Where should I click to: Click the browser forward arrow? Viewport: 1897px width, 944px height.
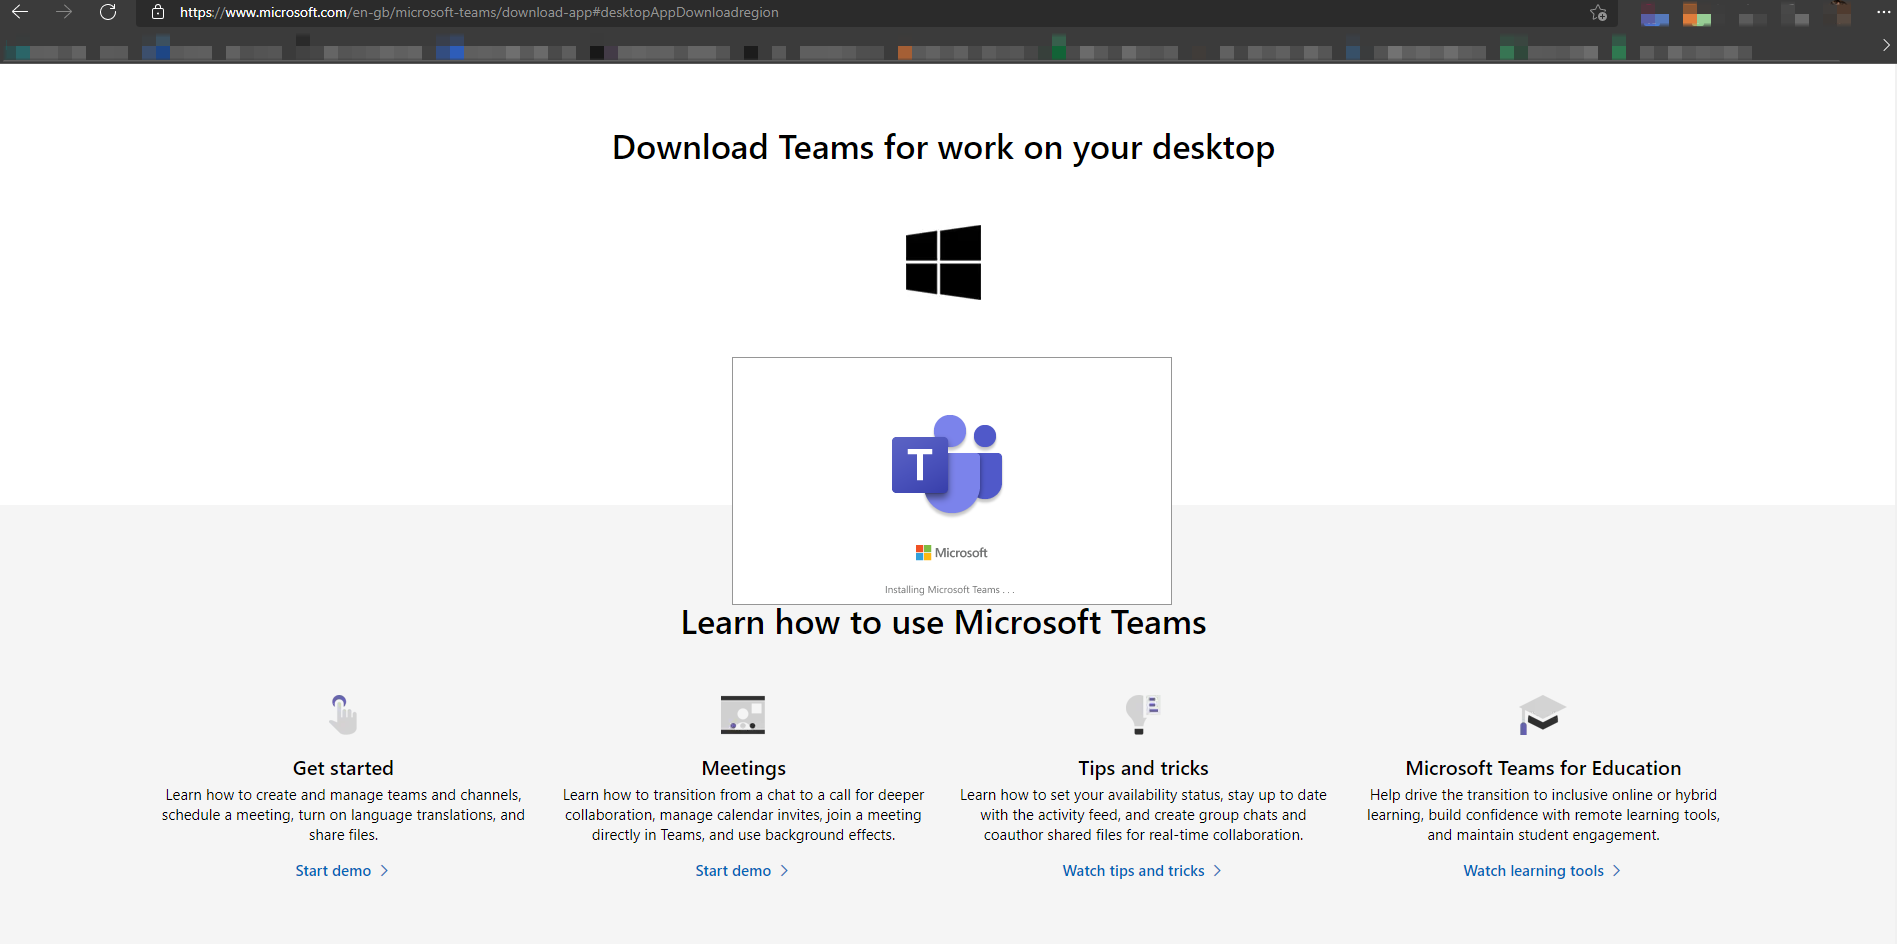pyautogui.click(x=64, y=12)
